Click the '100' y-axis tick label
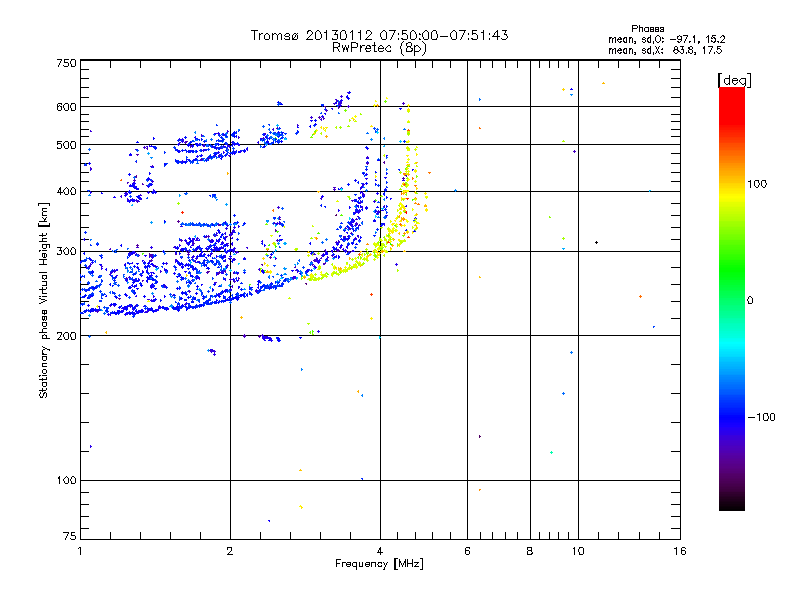This screenshot has width=800, height=600. [66, 480]
